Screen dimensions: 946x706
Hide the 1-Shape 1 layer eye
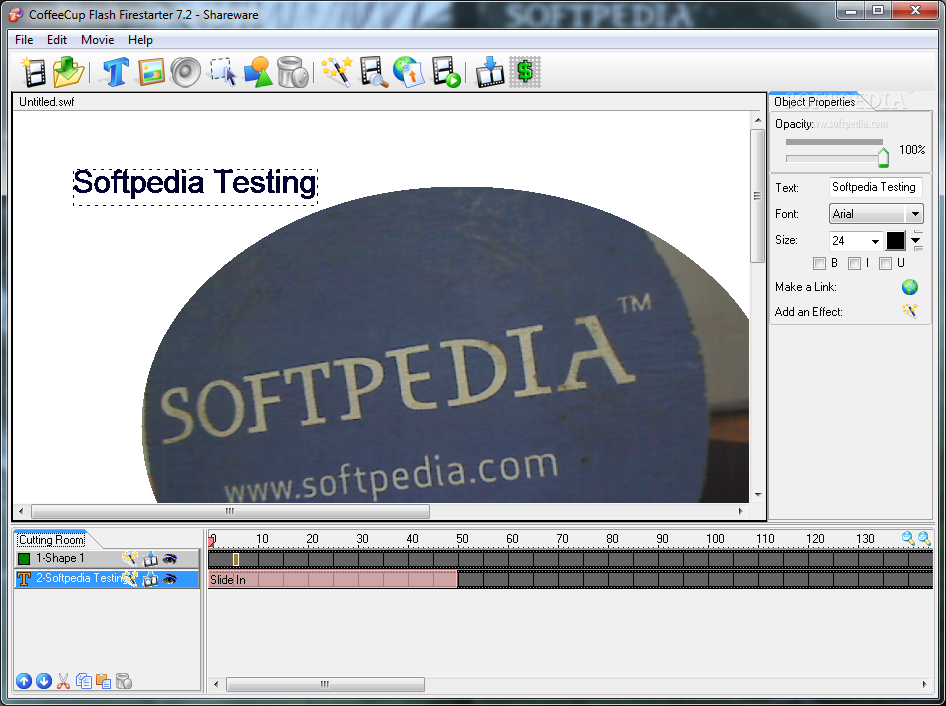tap(170, 559)
